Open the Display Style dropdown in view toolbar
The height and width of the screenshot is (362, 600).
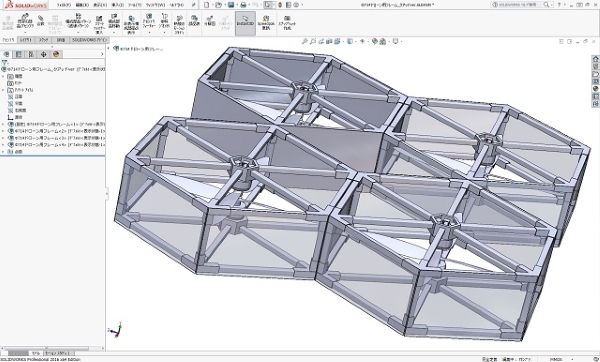350,41
